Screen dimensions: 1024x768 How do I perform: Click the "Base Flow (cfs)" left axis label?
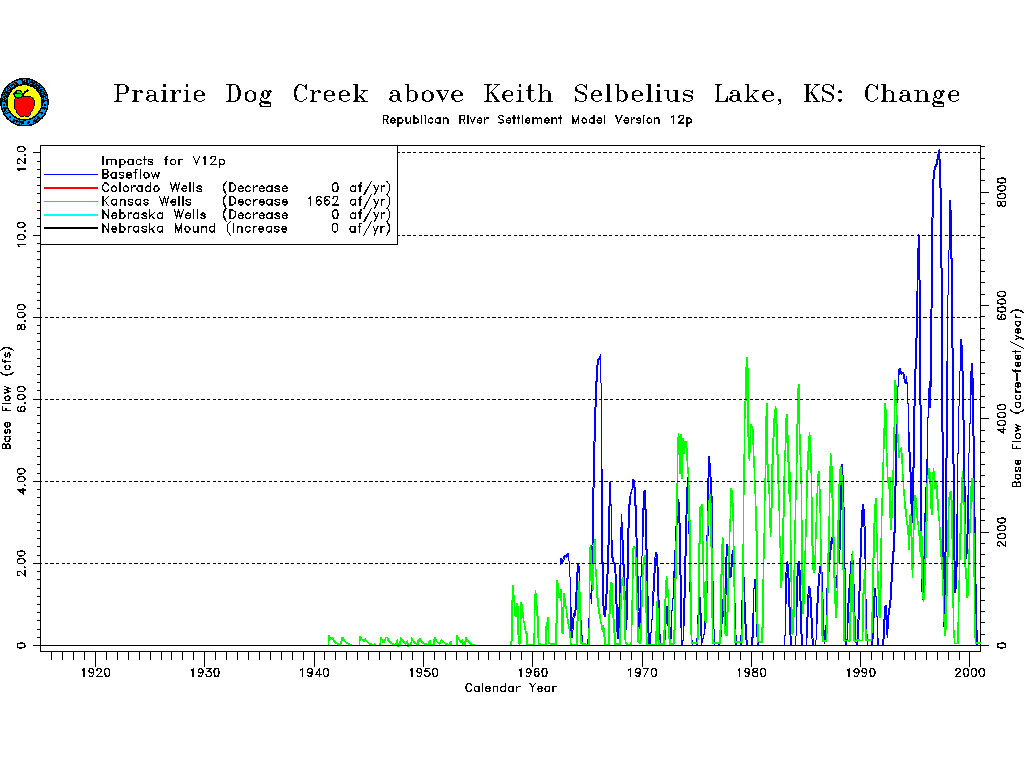7,398
